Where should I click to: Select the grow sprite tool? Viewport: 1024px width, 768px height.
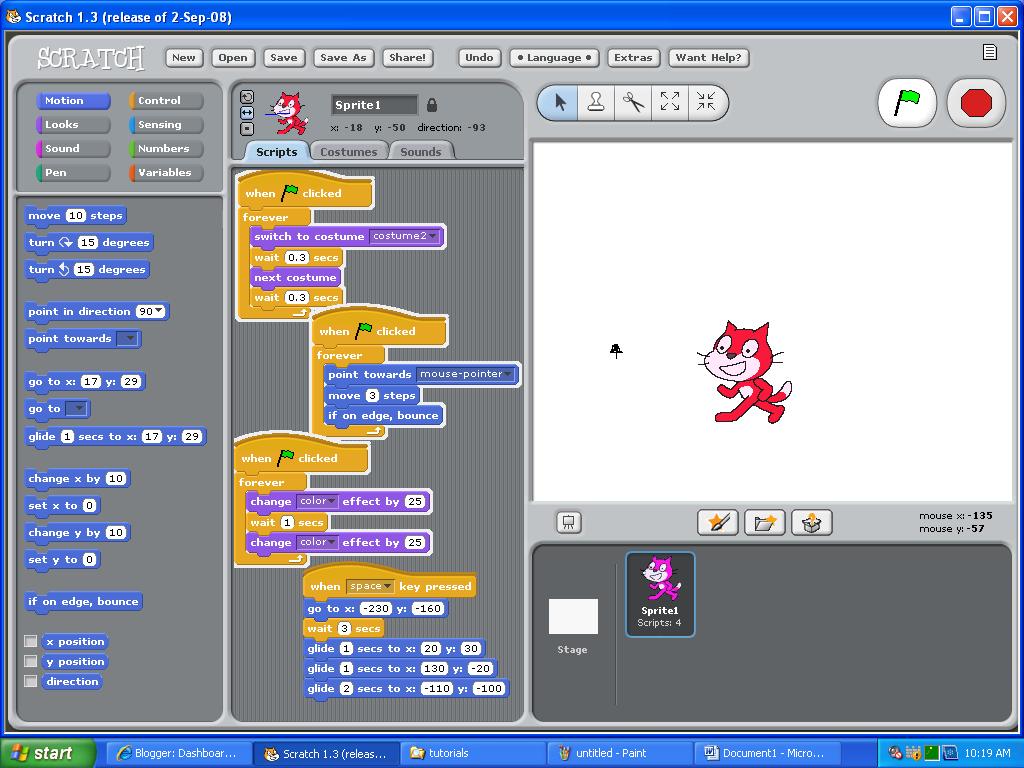coord(669,103)
